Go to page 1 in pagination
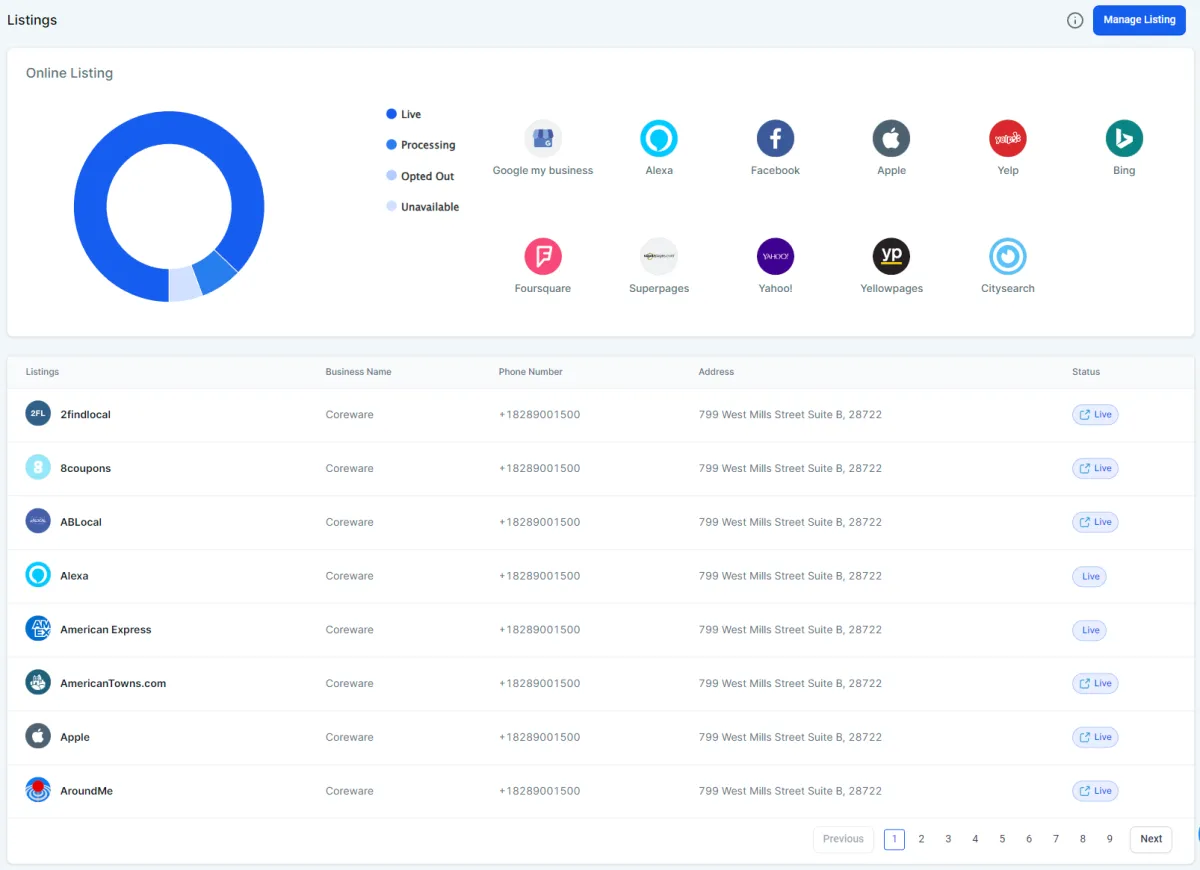 click(x=894, y=839)
